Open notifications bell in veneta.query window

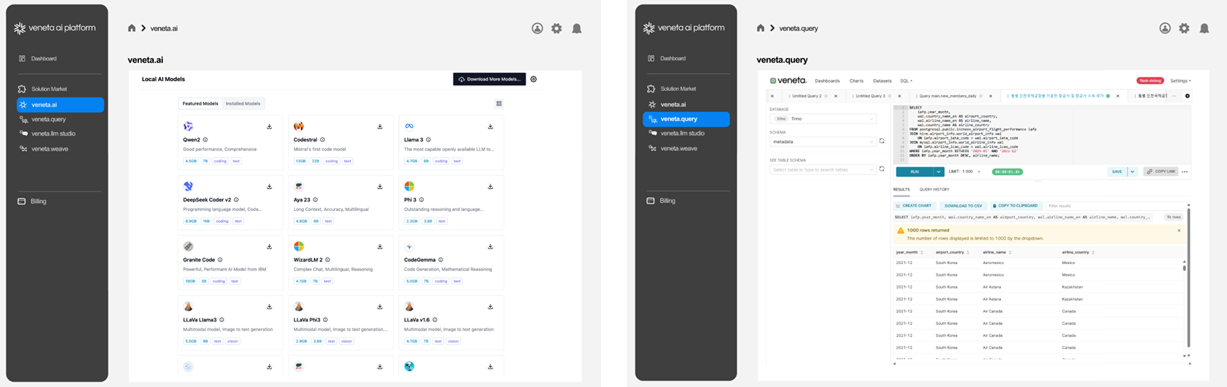1204,28
